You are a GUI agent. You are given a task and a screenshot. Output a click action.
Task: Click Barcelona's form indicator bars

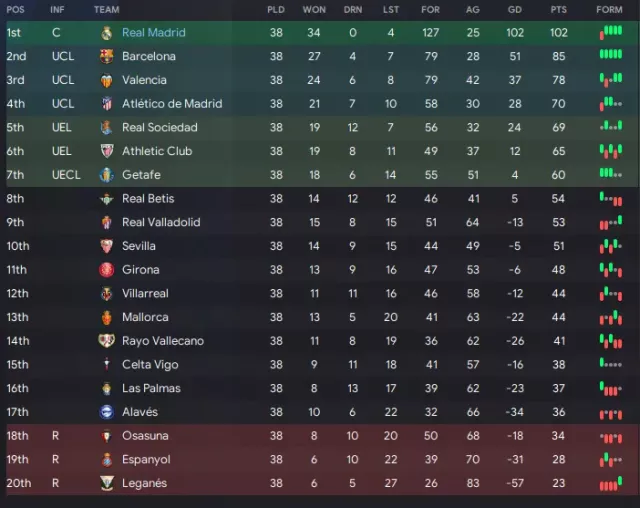point(611,54)
